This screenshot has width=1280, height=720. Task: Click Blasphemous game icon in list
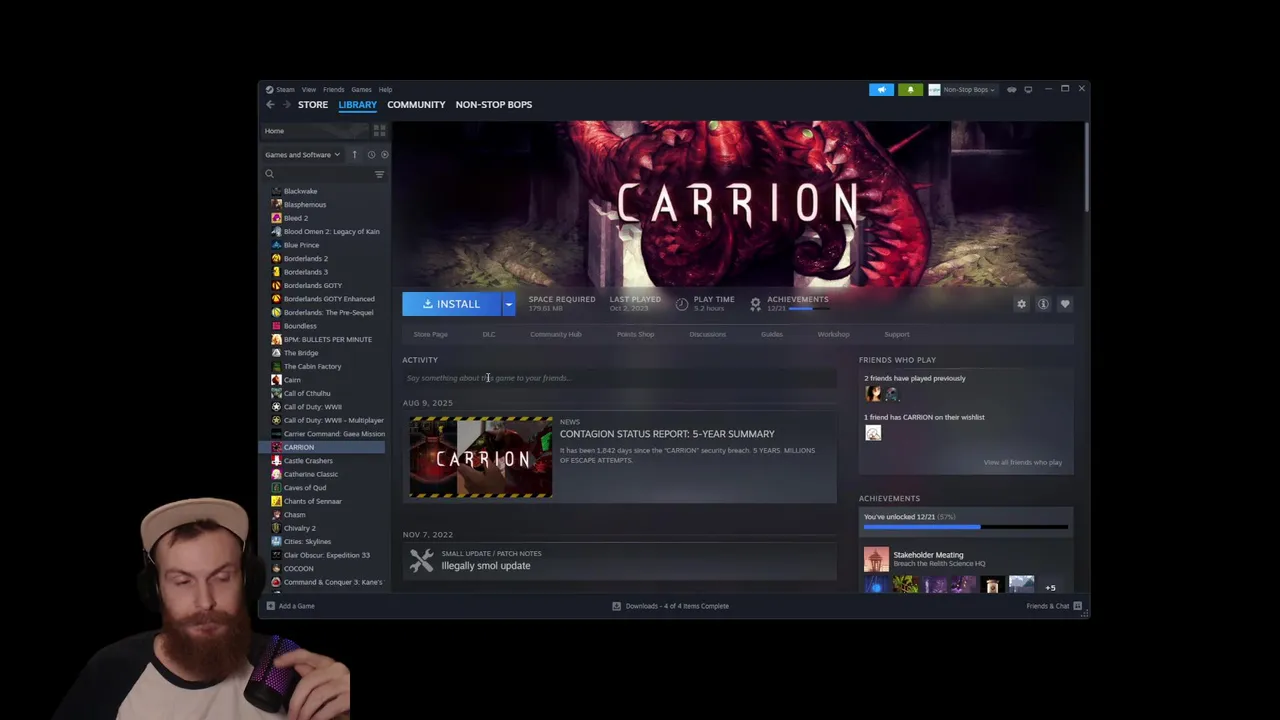(276, 204)
